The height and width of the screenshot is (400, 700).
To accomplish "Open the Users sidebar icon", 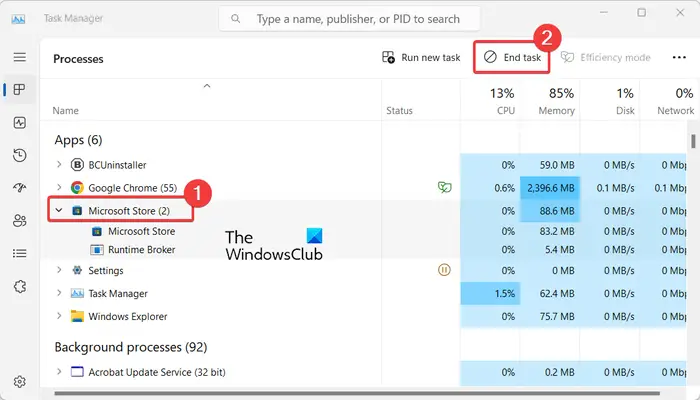I will point(20,221).
